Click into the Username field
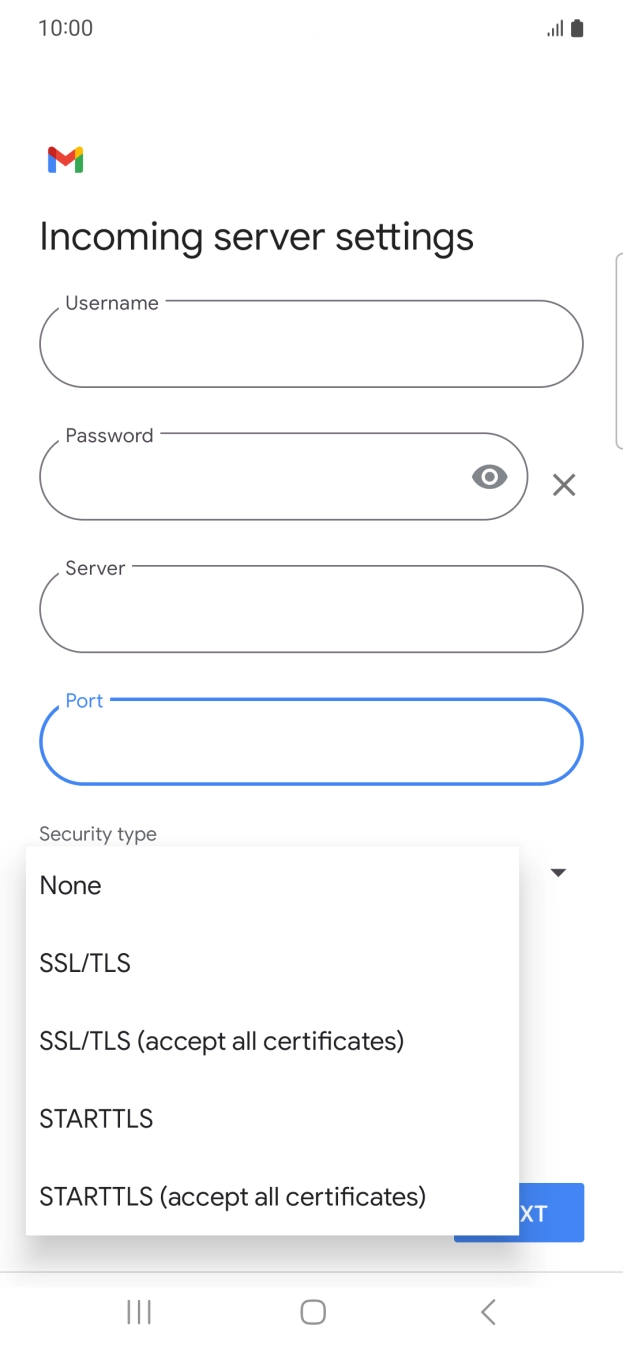 tap(311, 344)
